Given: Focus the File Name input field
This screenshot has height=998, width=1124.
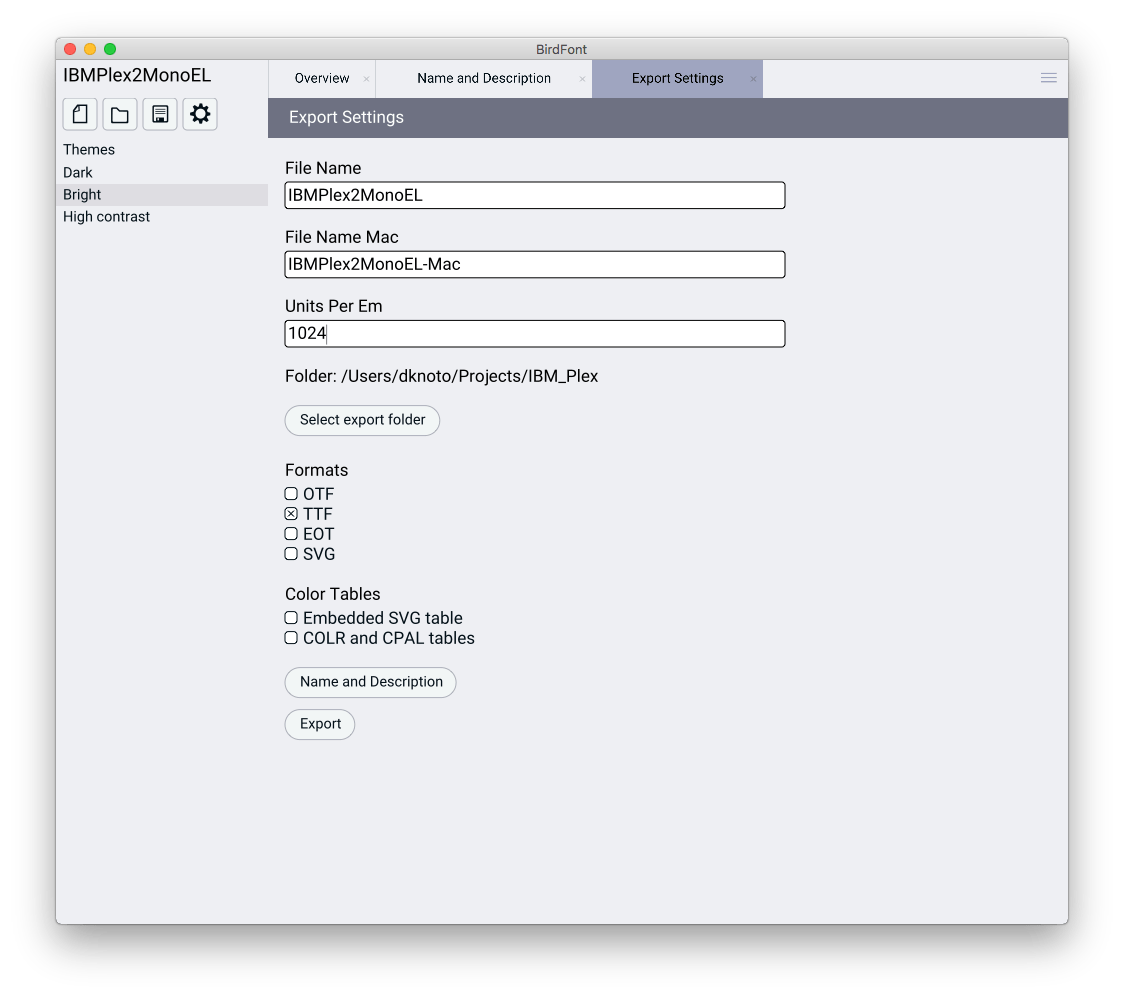Looking at the screenshot, I should click(535, 196).
